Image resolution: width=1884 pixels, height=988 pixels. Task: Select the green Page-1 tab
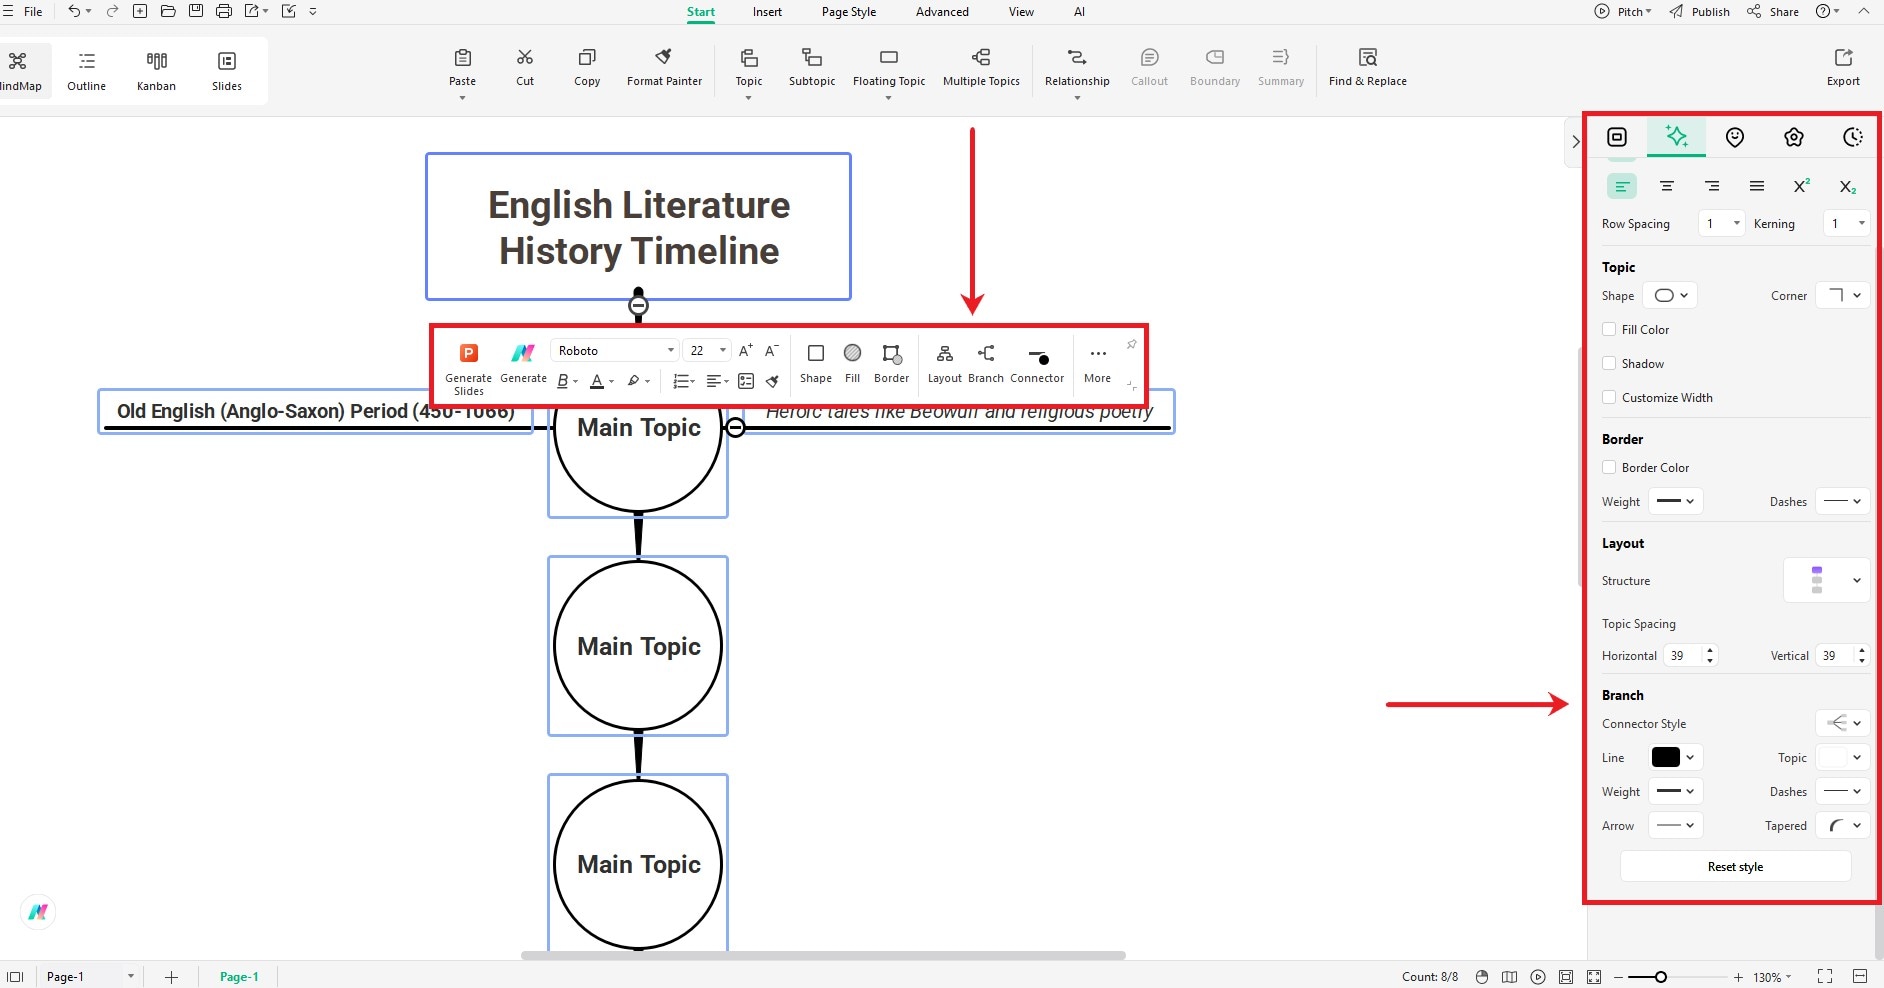(239, 977)
